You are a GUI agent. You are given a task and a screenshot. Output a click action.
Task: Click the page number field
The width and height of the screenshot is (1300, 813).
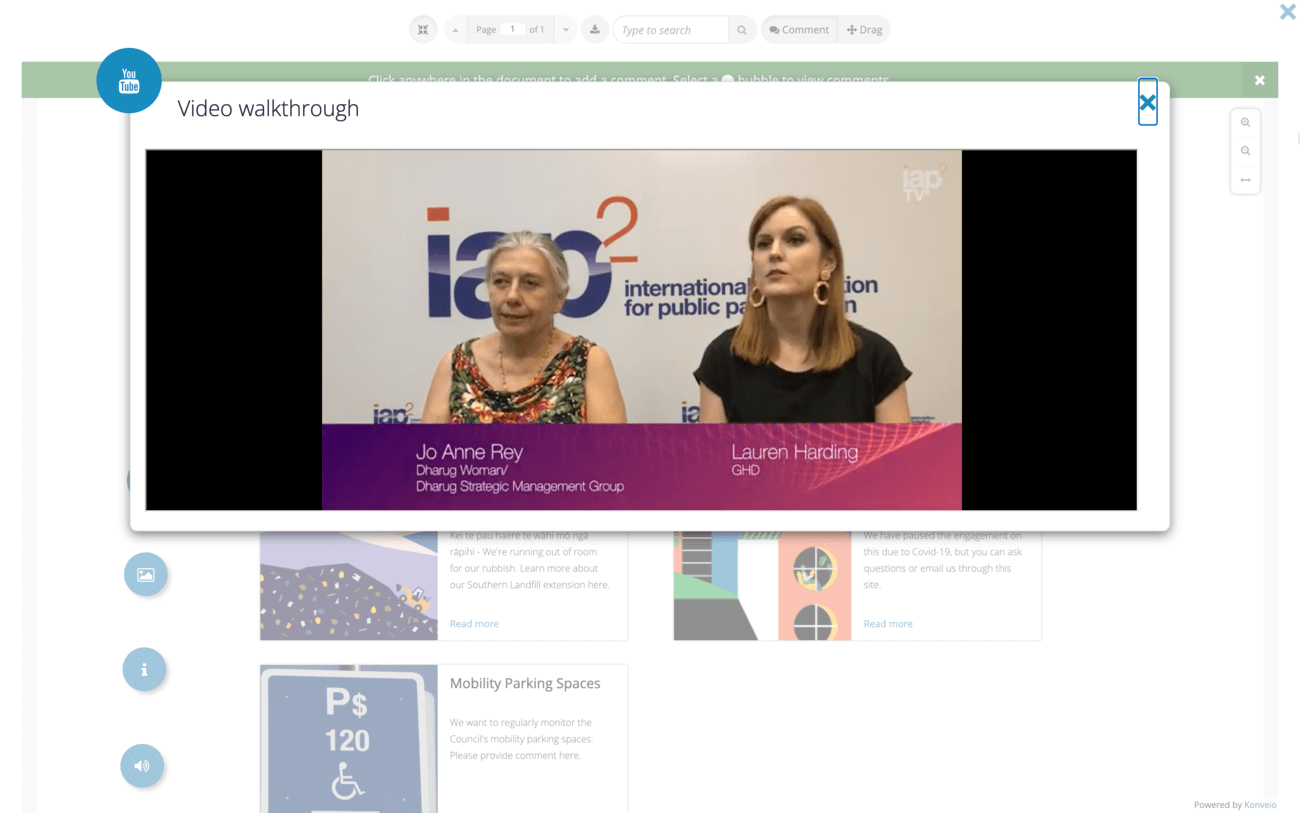click(512, 30)
